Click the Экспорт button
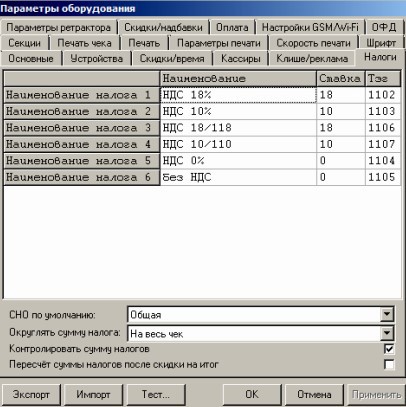 coord(31,395)
